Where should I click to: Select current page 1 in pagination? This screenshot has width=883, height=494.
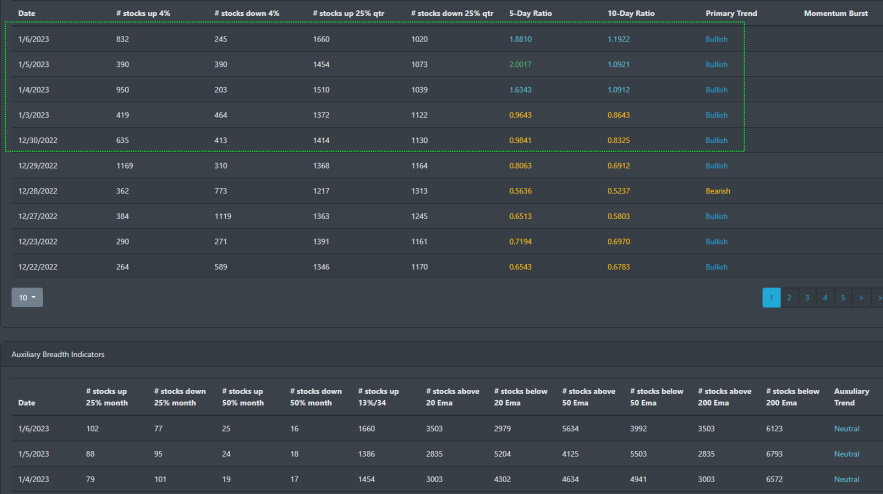(771, 298)
